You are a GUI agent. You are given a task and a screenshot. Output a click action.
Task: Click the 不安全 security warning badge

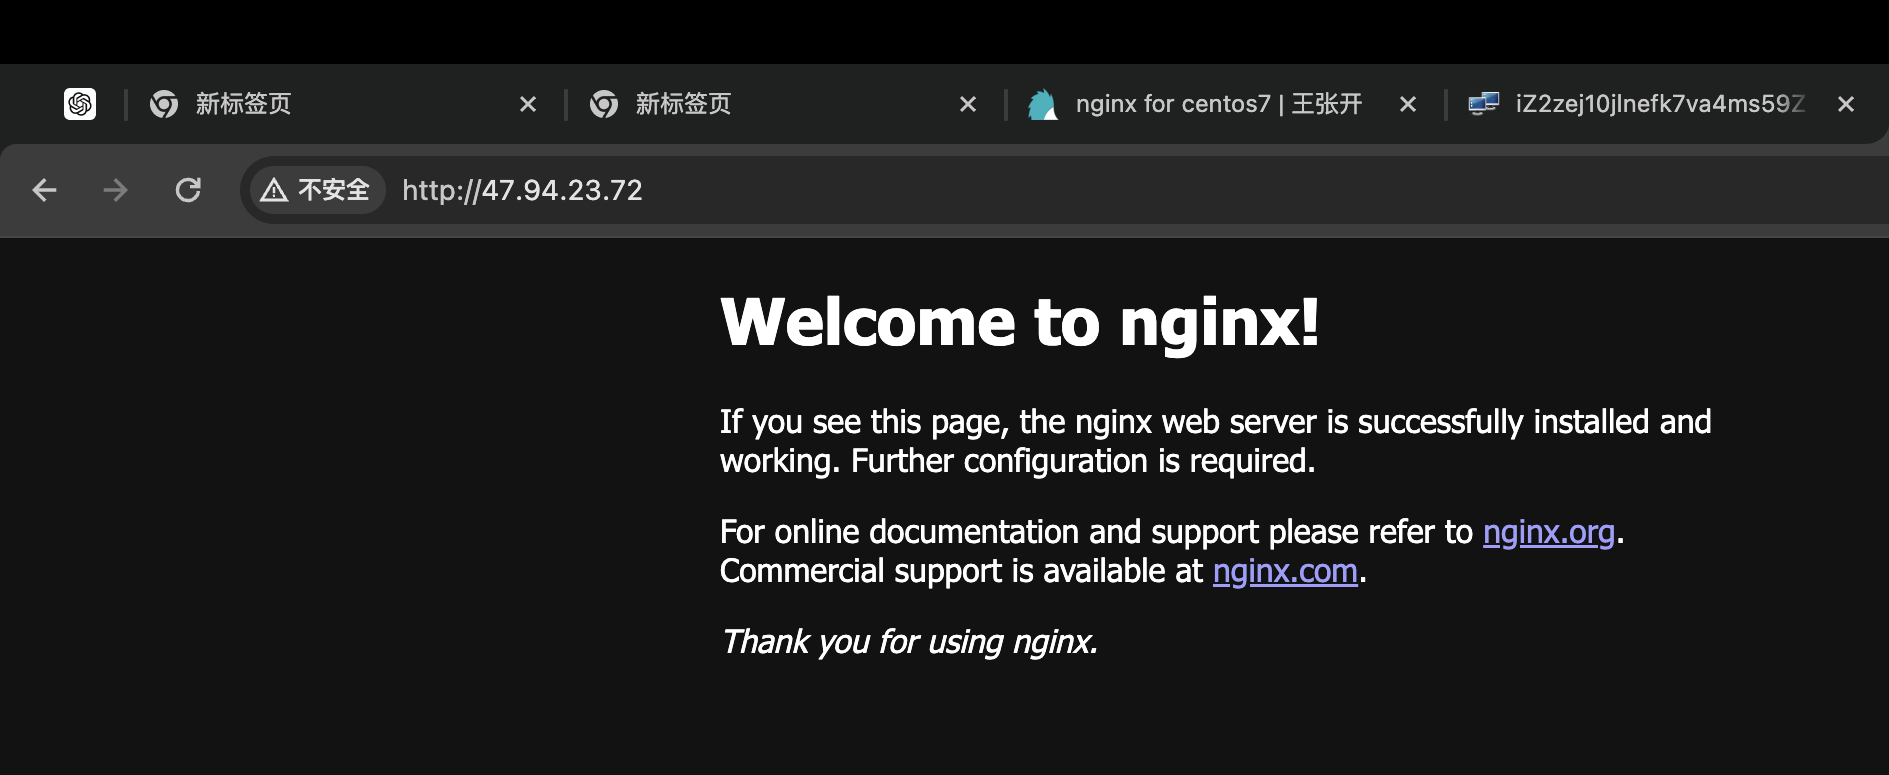316,190
